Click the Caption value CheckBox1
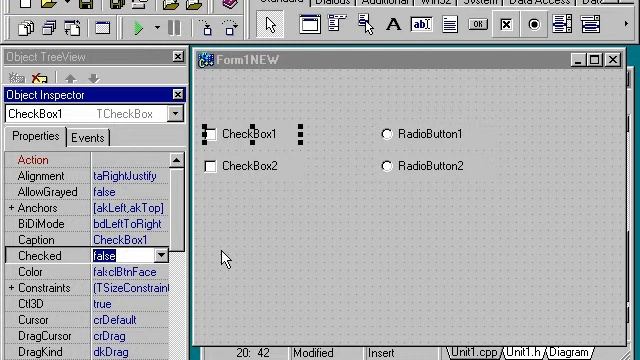The image size is (640, 360). [x=120, y=240]
